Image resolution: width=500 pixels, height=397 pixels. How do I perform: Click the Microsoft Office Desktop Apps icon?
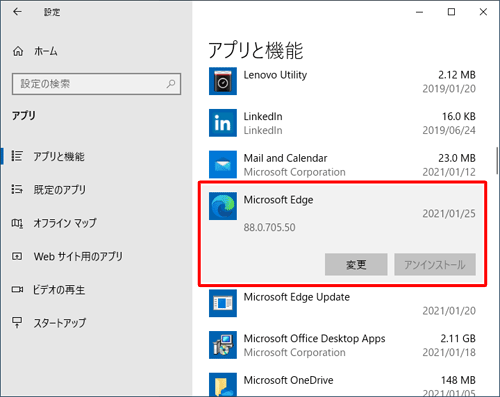pos(223,345)
